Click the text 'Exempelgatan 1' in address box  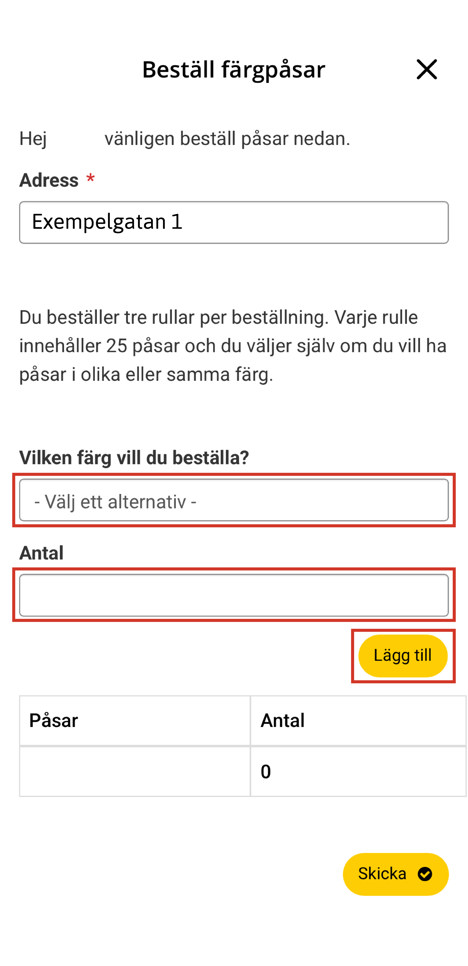[107, 222]
